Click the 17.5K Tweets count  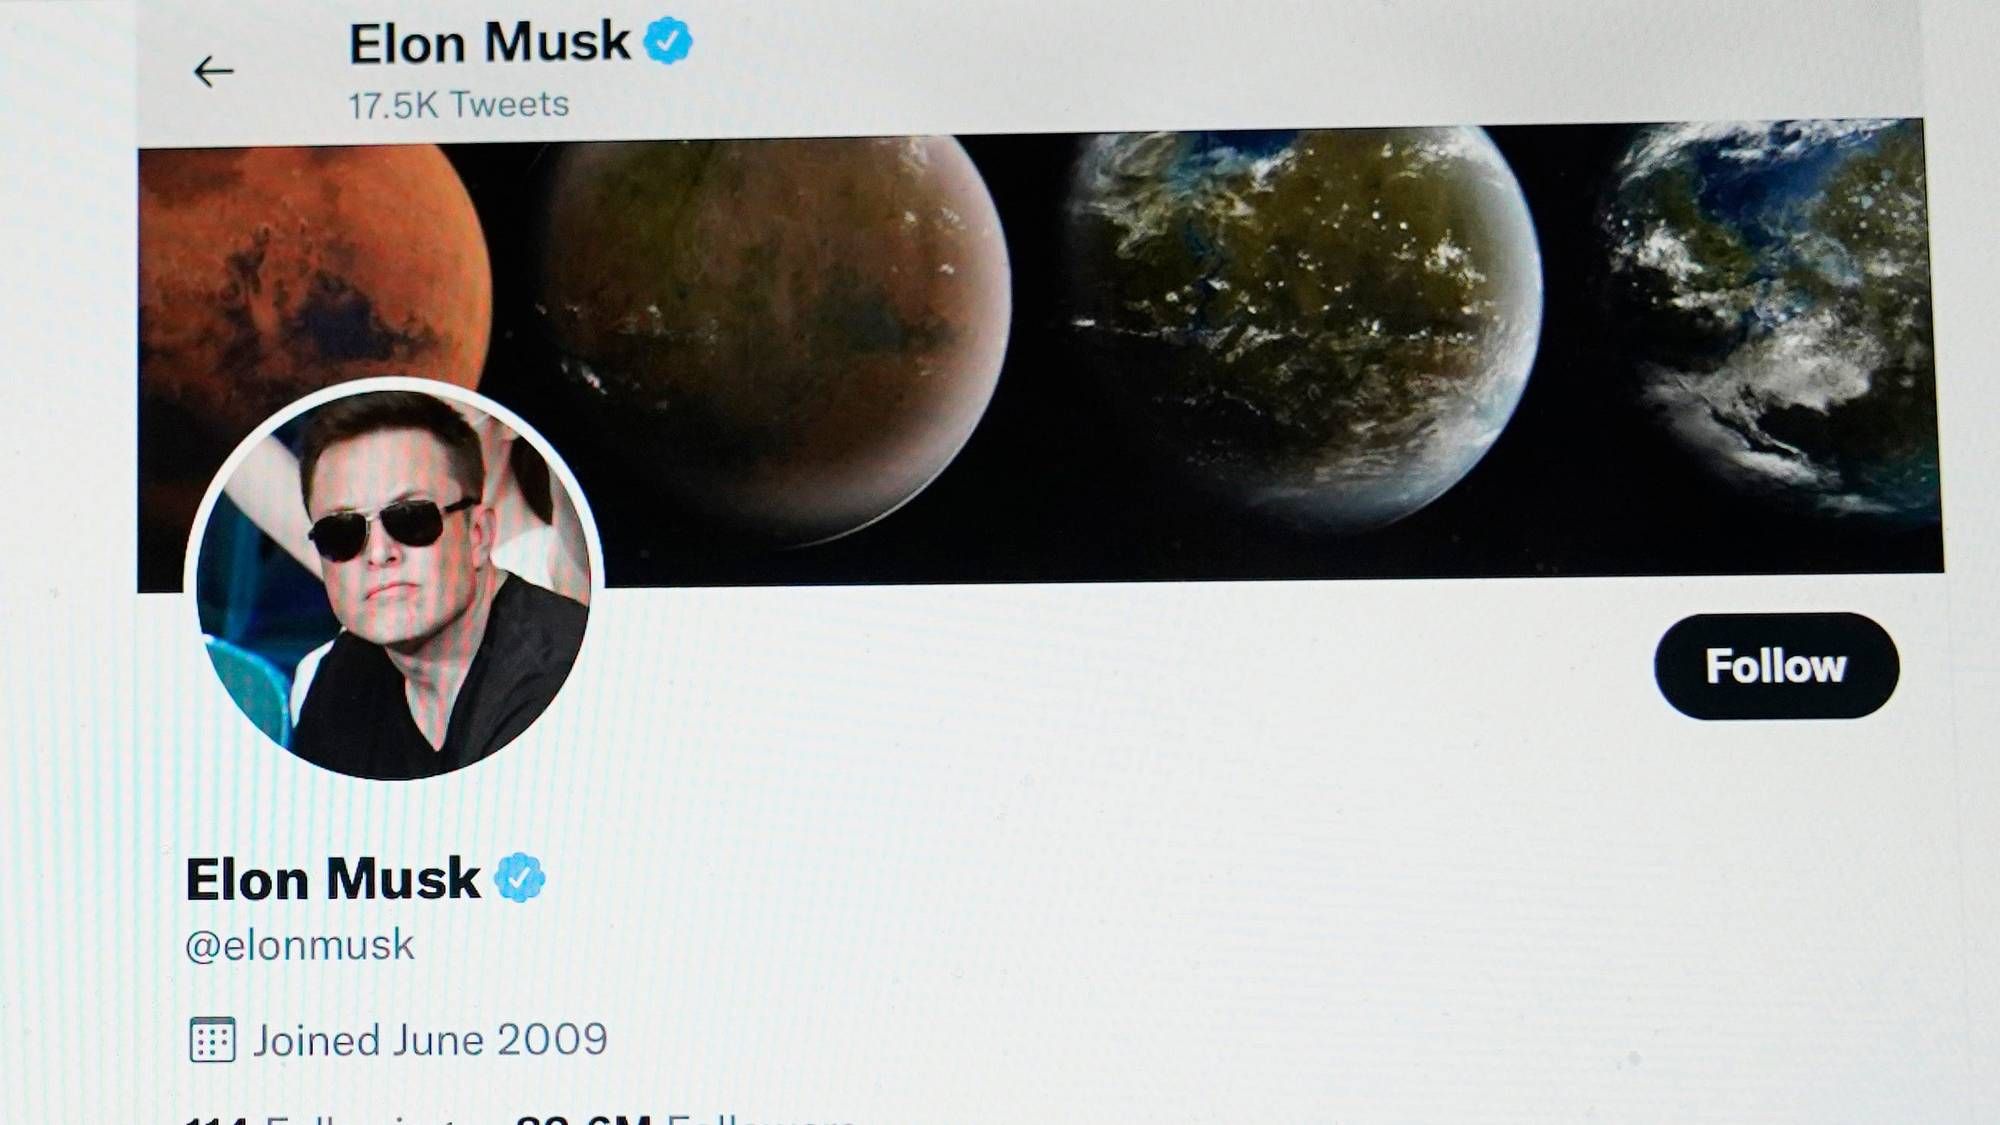[x=458, y=104]
